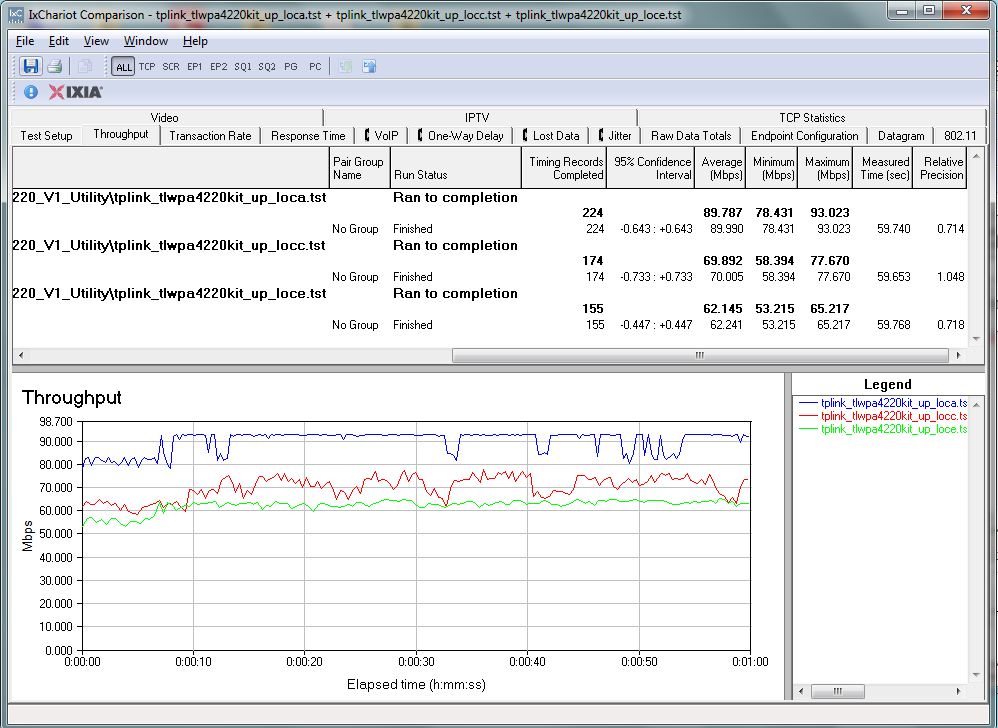The width and height of the screenshot is (998, 728).
Task: Select the EP1 filter button
Action: (195, 66)
